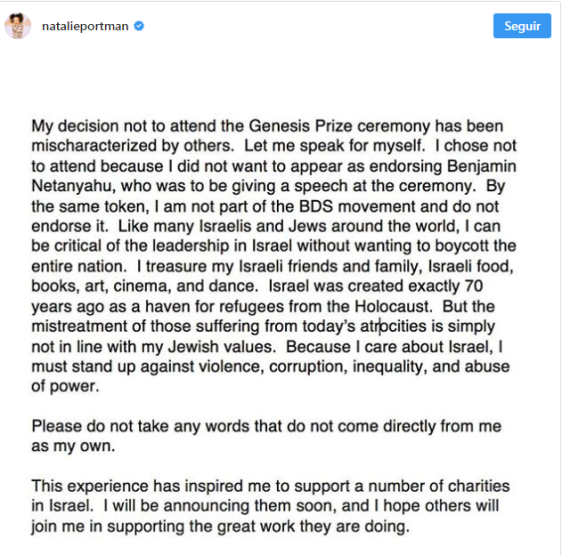Screen dimensions: 562x555
Task: Click the word 'corruption' in the text
Action: tap(308, 367)
